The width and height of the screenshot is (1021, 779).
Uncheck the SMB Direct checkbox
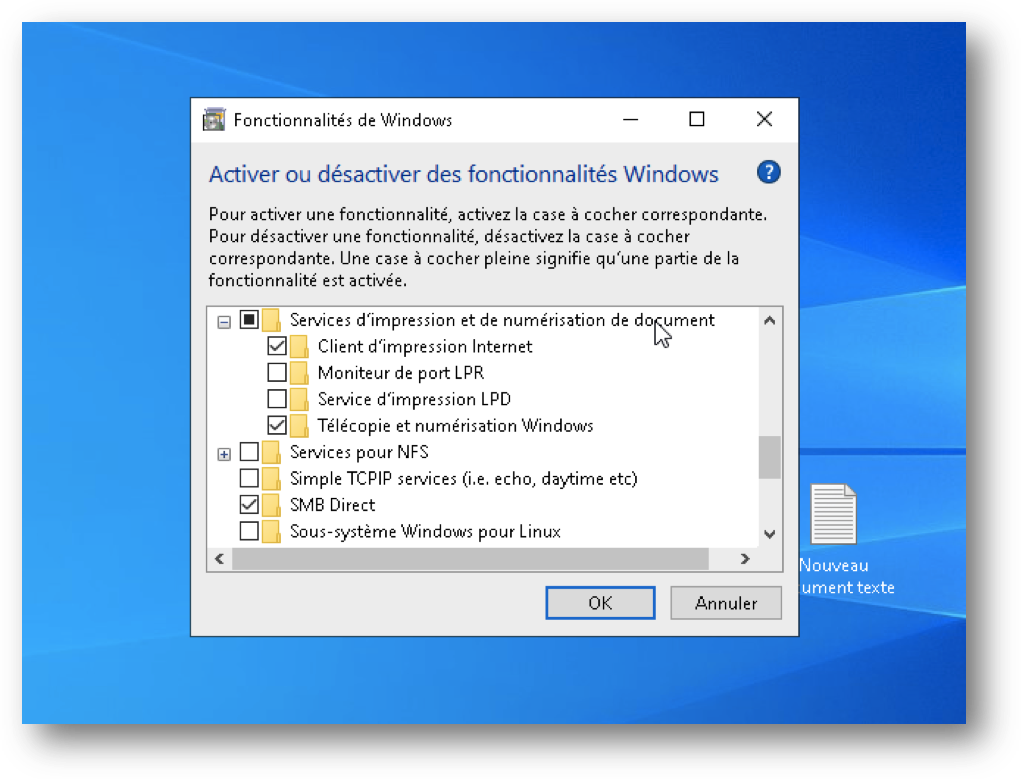pos(249,504)
